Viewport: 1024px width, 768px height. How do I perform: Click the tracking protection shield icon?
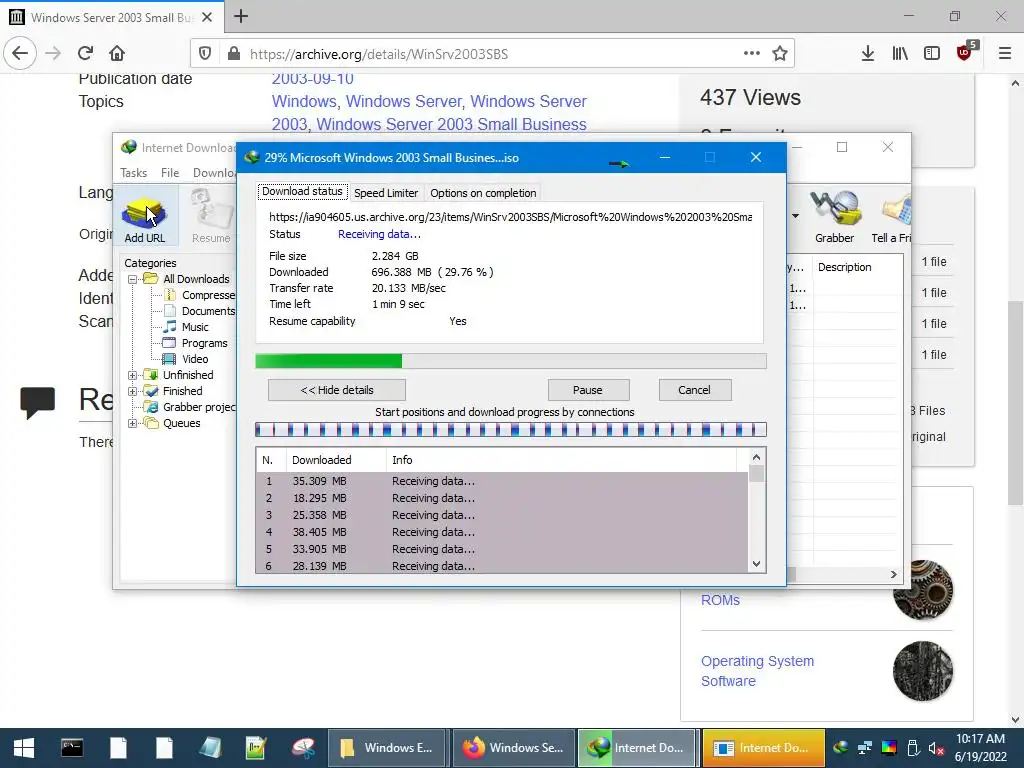coord(204,54)
